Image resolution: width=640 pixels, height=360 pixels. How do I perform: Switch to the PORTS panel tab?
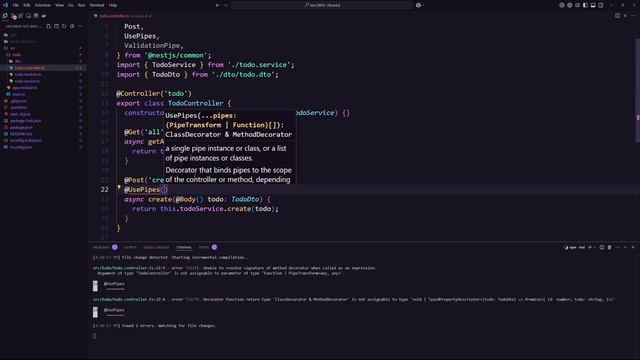[203, 247]
